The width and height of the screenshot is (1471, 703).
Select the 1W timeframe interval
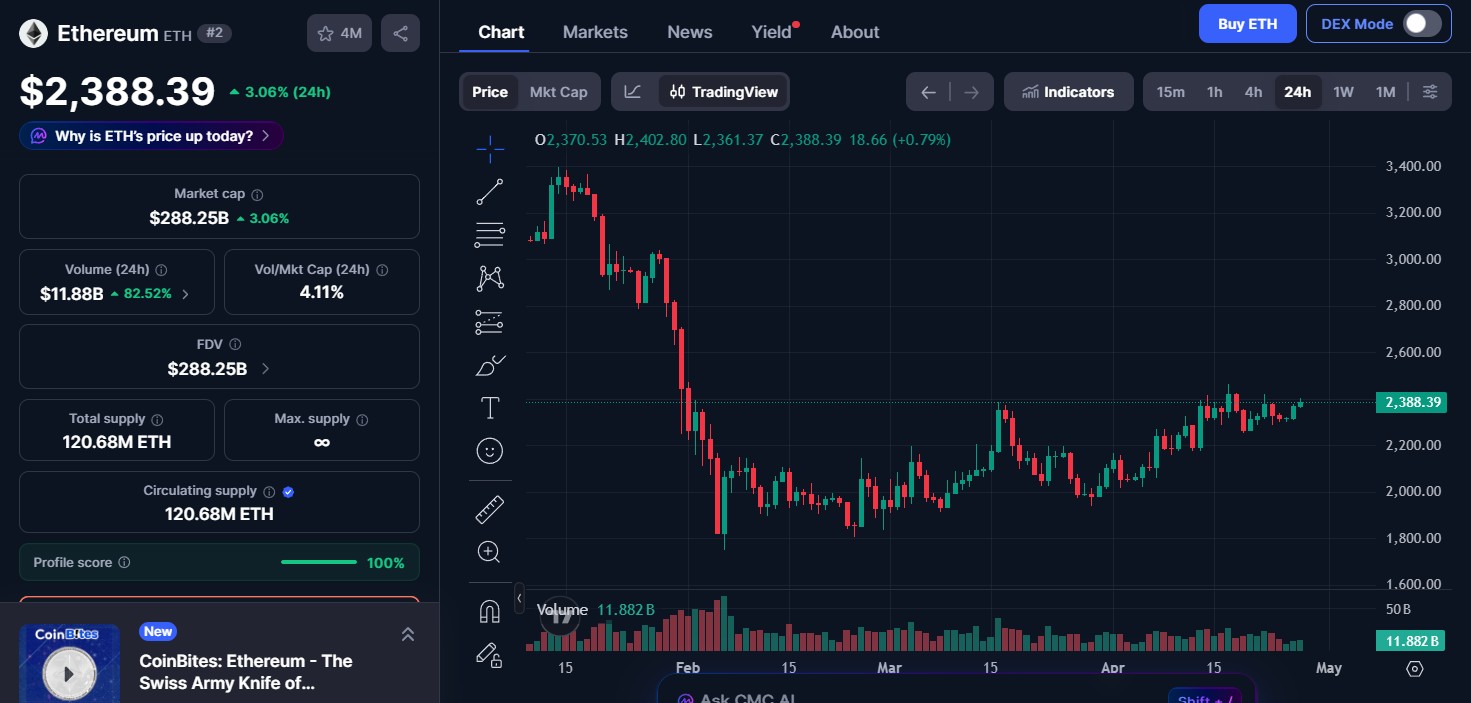[1343, 91]
